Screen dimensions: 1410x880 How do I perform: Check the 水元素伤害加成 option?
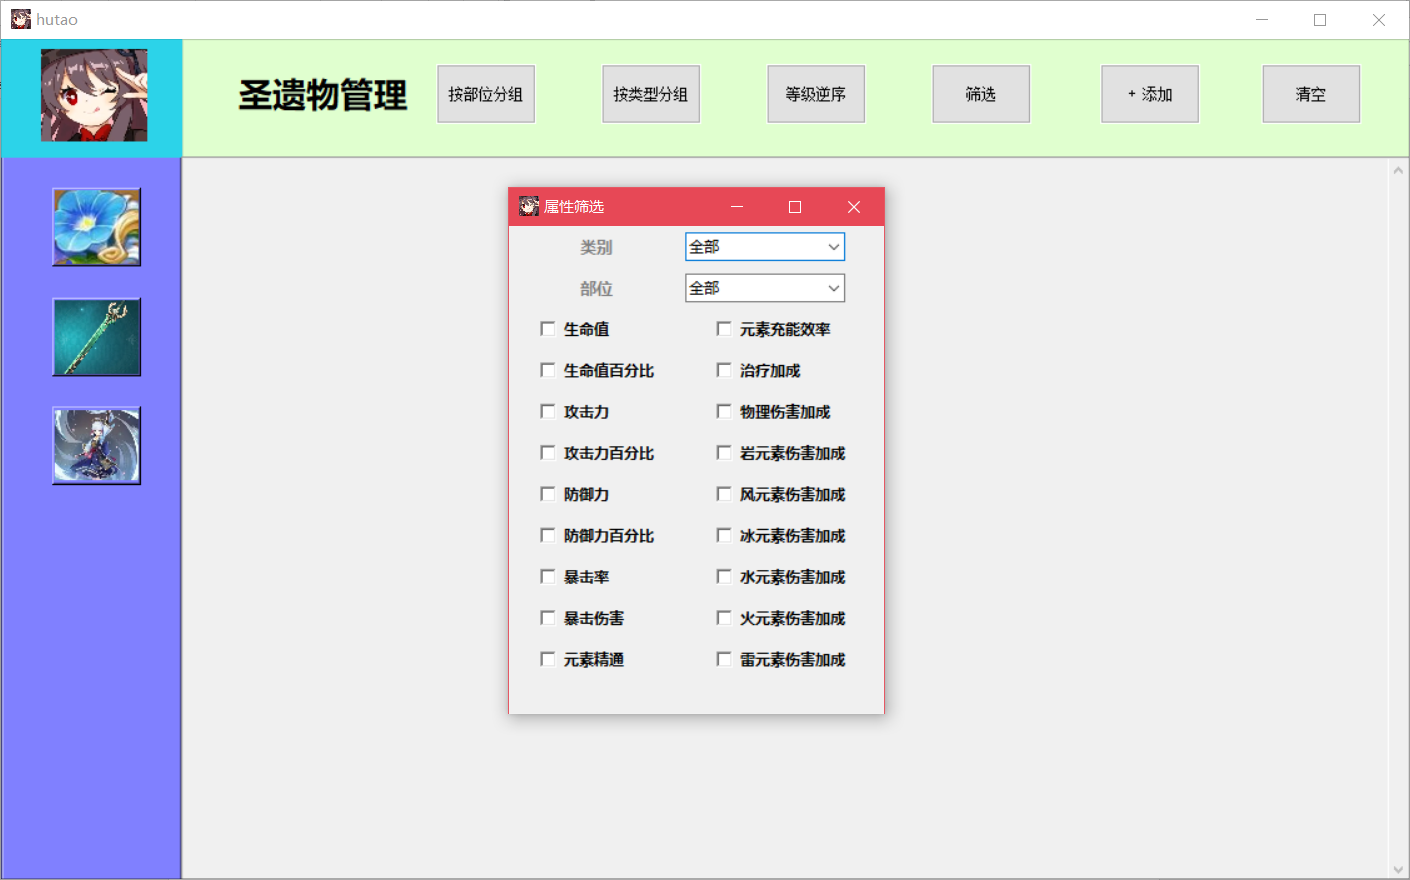724,576
